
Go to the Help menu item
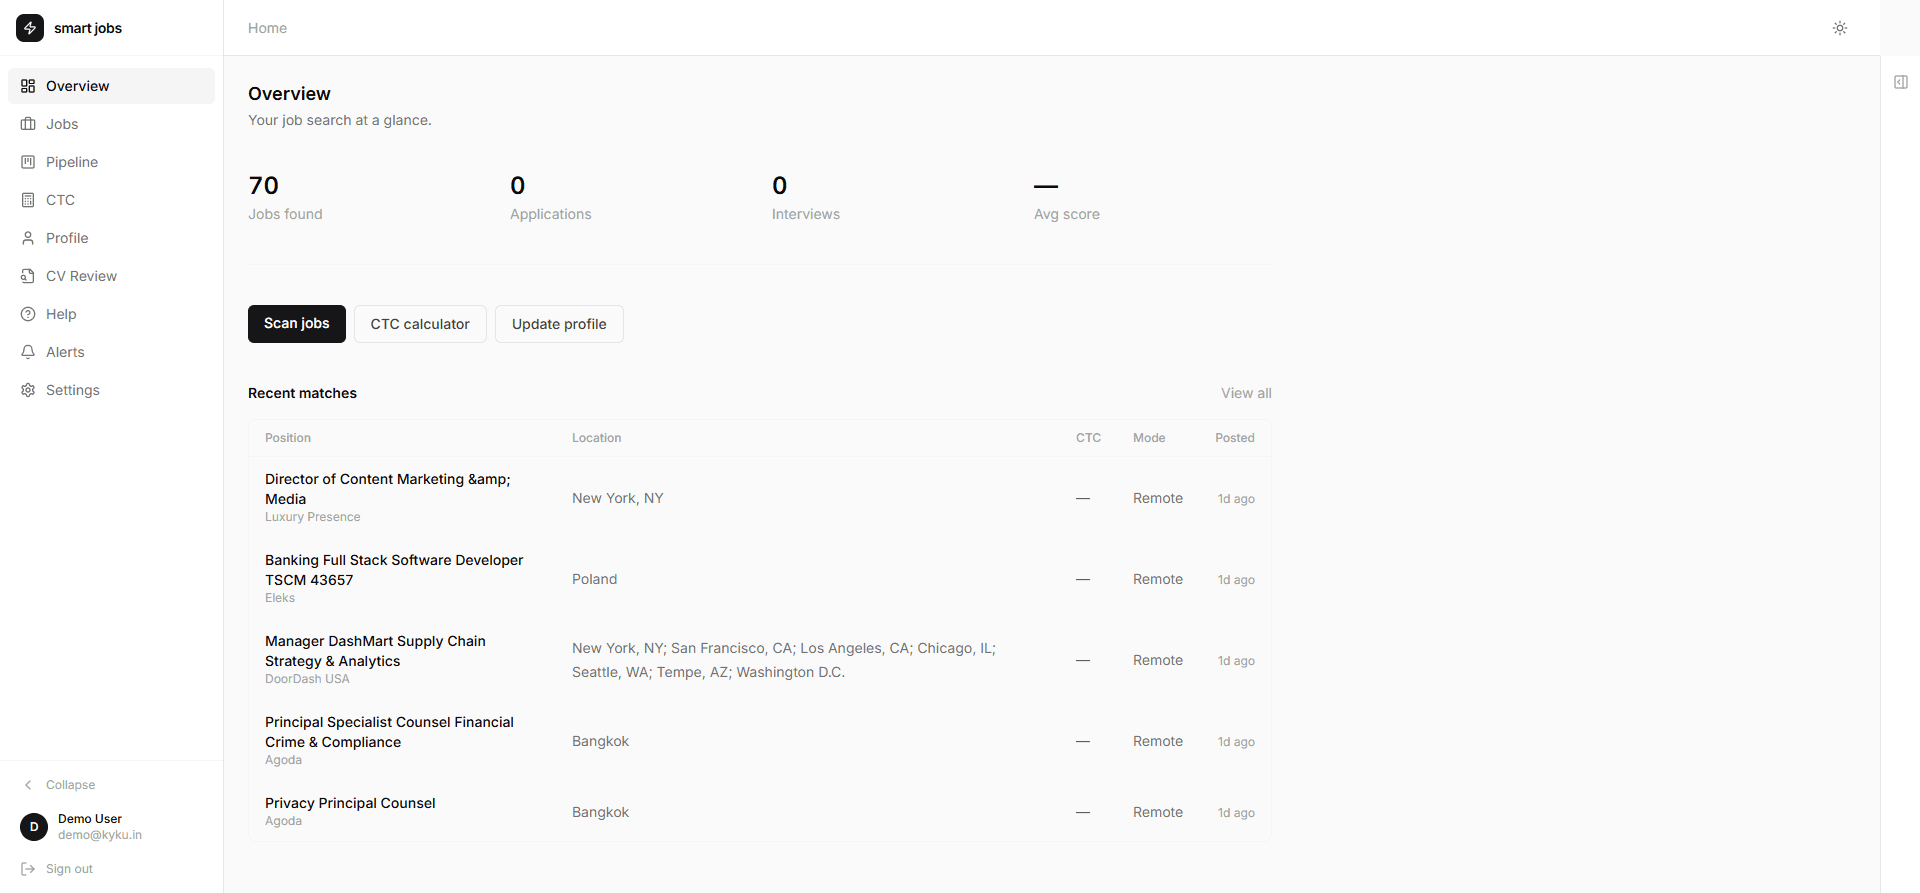[61, 314]
